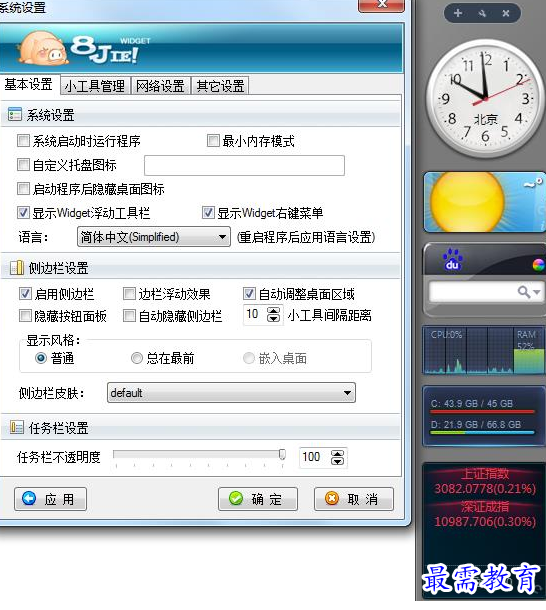The image size is (546, 610).
Task: Click the 系统设置 section icon
Action: pos(15,114)
